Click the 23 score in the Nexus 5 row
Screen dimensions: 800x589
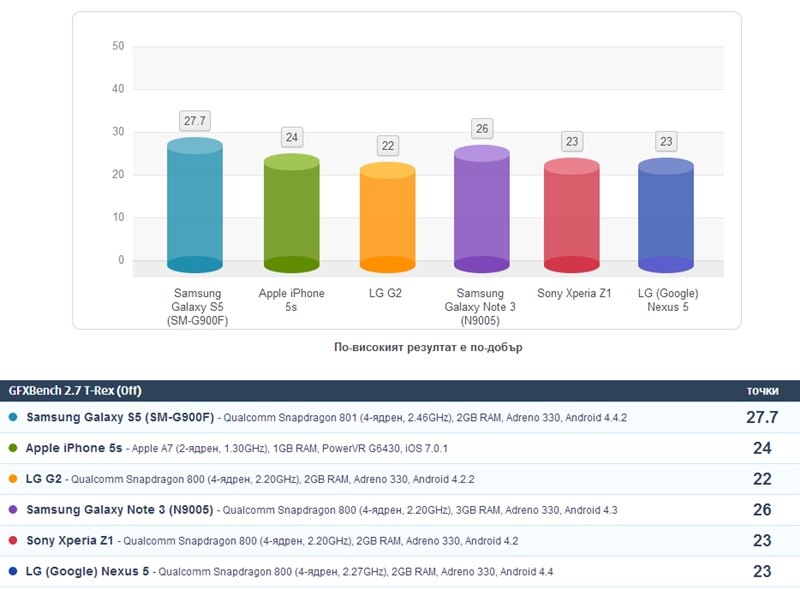click(x=762, y=571)
